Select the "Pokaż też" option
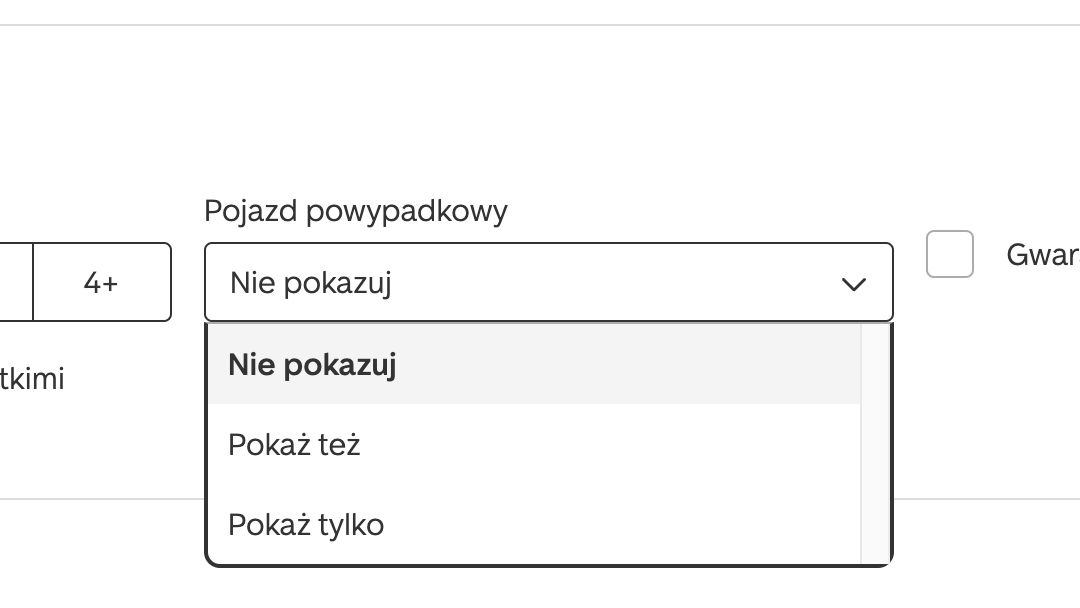This screenshot has width=1080, height=608. click(294, 444)
